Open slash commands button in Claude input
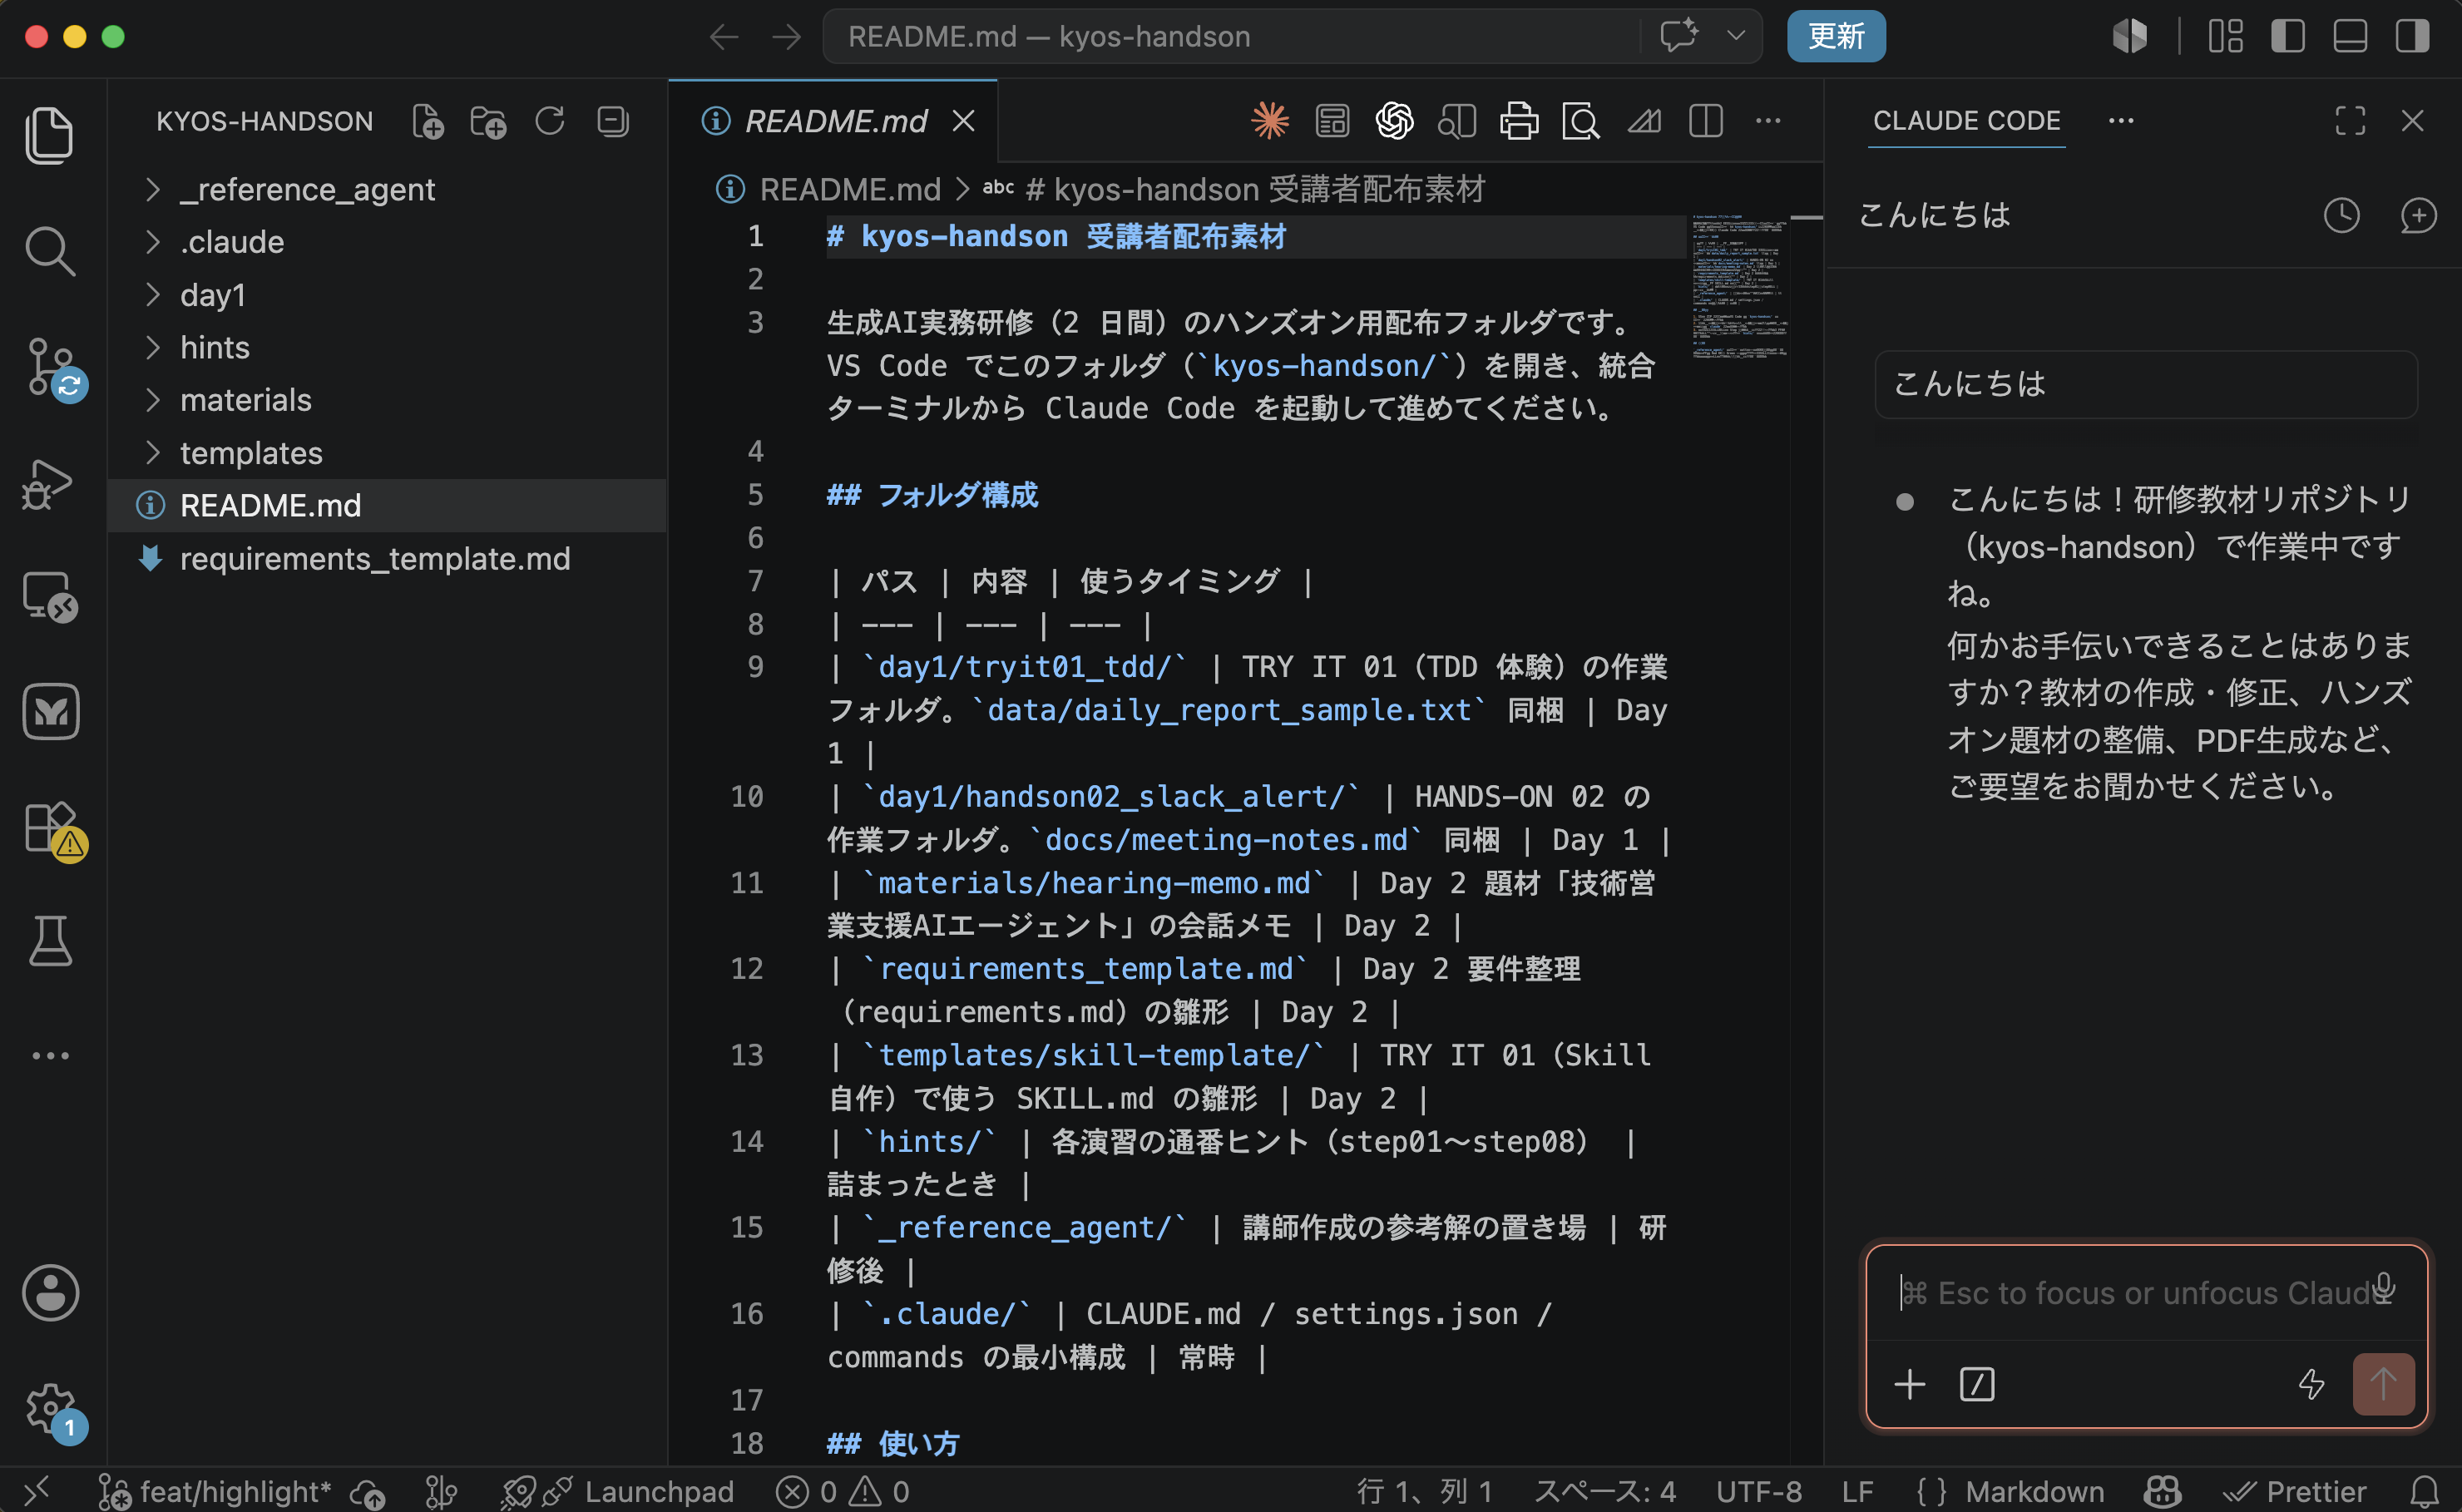 [1976, 1384]
